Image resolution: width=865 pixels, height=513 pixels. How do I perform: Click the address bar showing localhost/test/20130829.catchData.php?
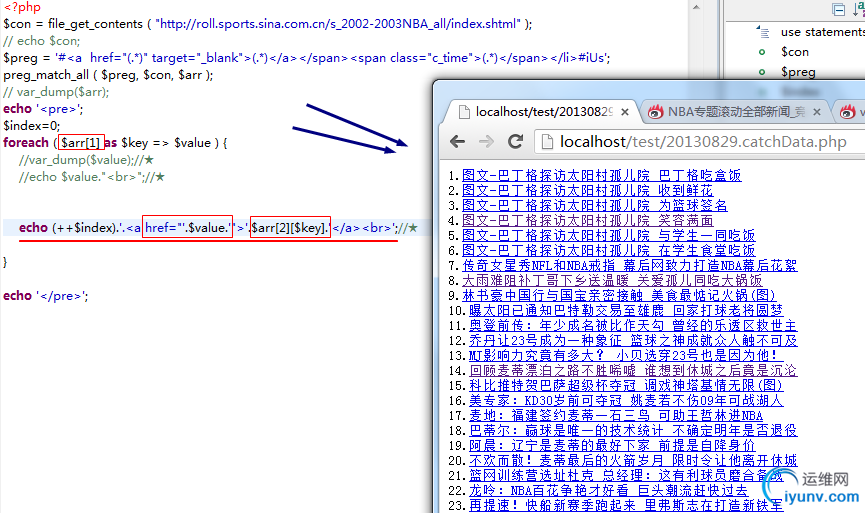tap(701, 142)
